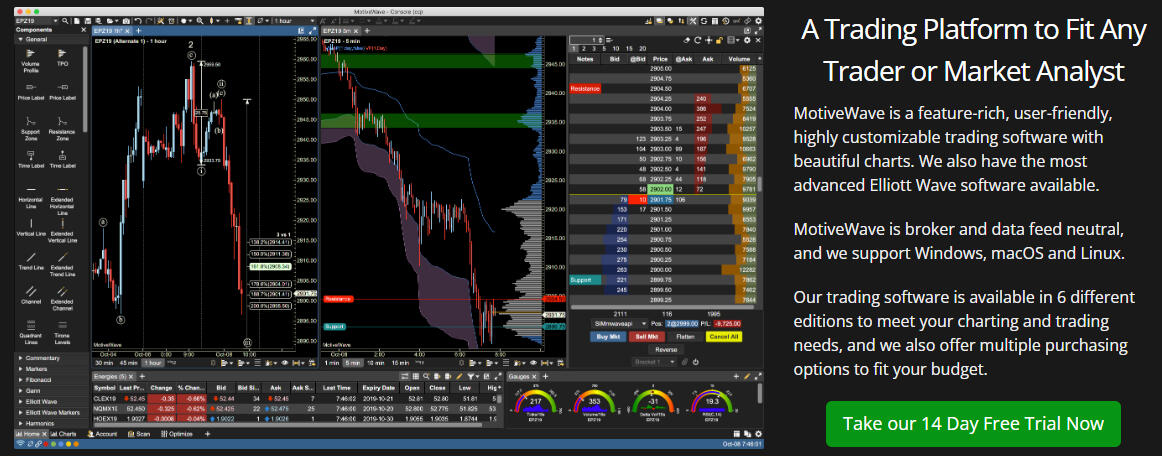The image size is (1162, 456).
Task: Pick the Channel drawing tool
Action: tap(30, 294)
